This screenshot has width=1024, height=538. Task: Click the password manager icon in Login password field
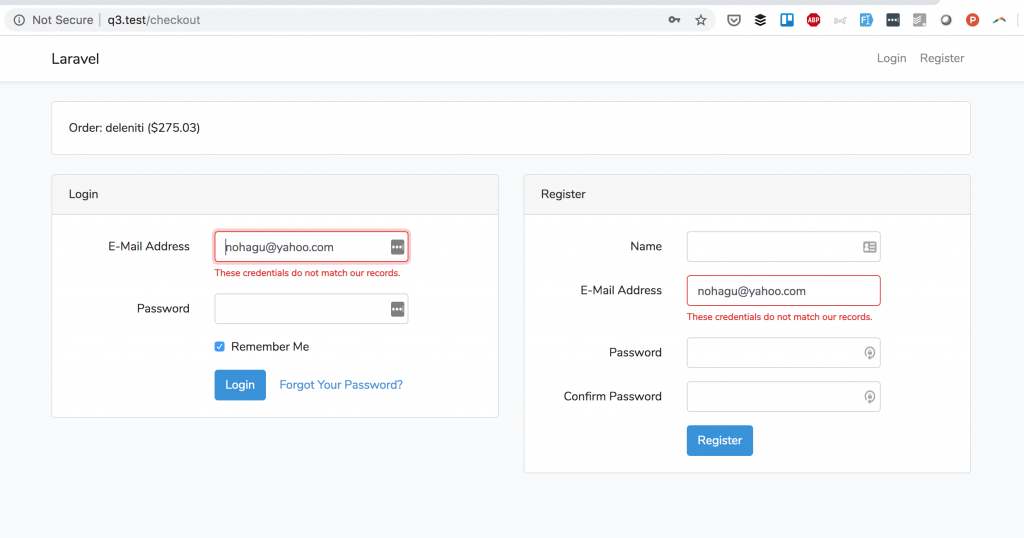[397, 309]
